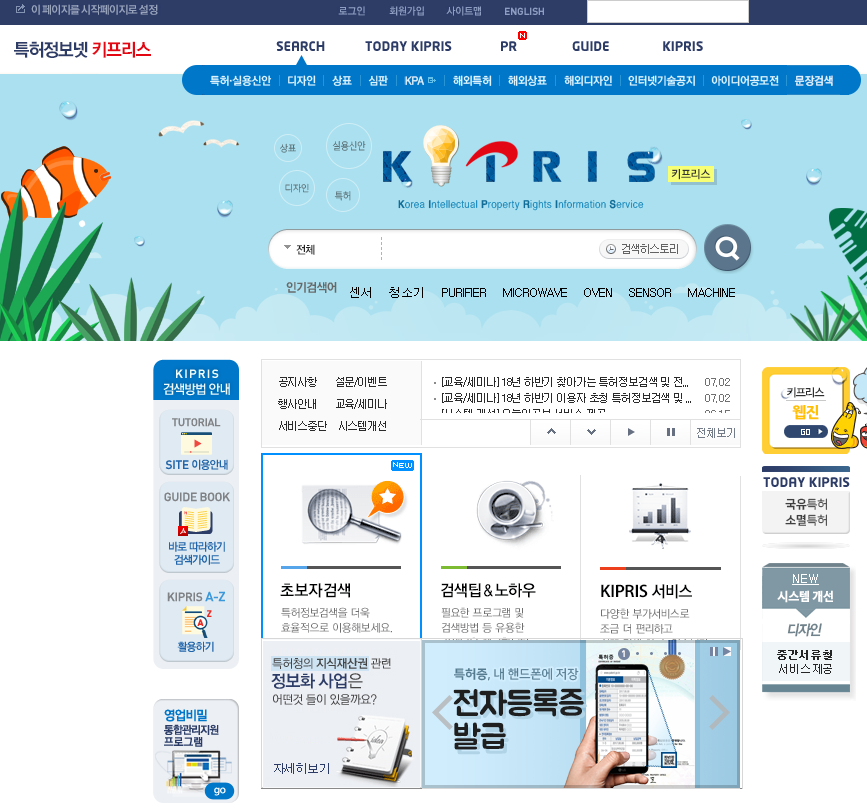Screen dimensions: 867x812
Task: Select 해외상표 submenu item
Action: click(527, 81)
